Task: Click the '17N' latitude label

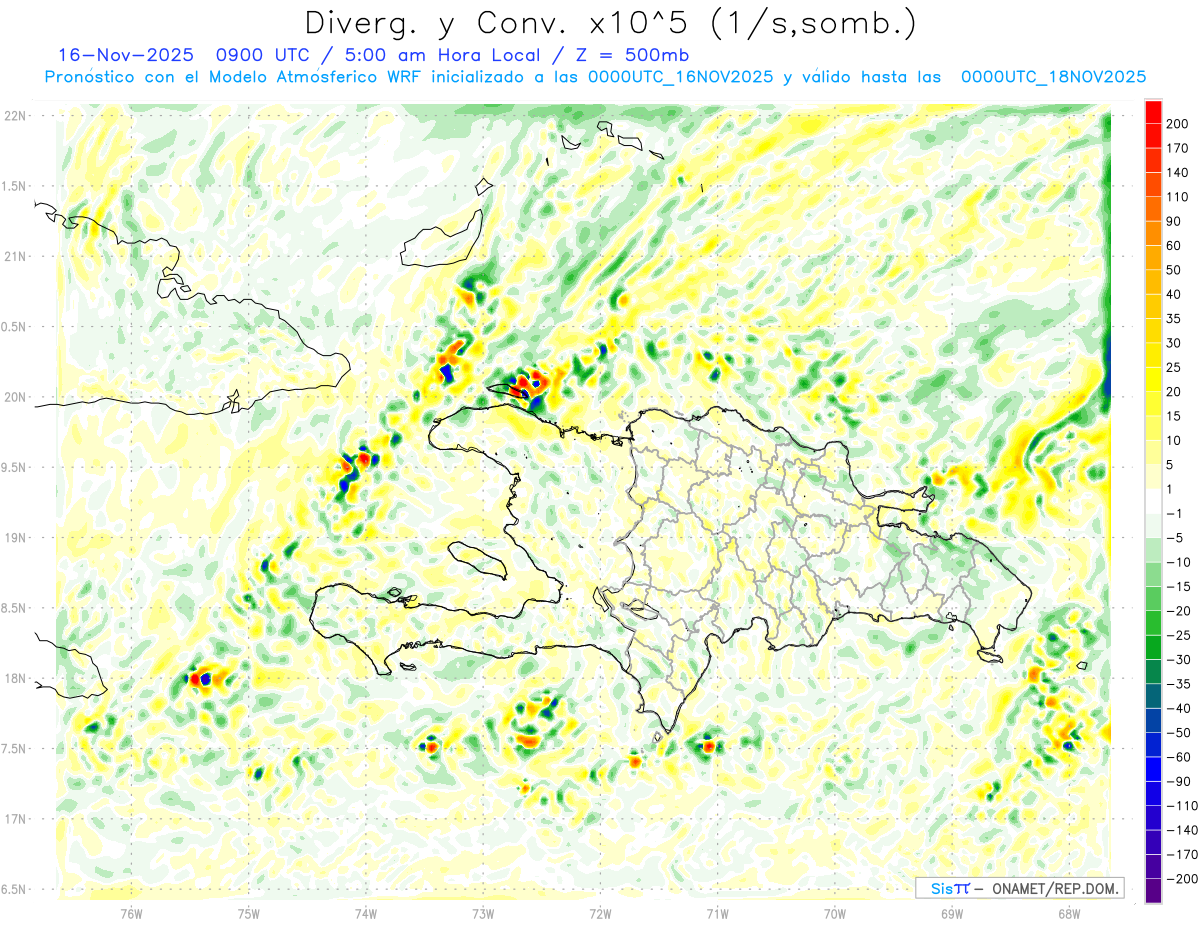Action: 14,819
